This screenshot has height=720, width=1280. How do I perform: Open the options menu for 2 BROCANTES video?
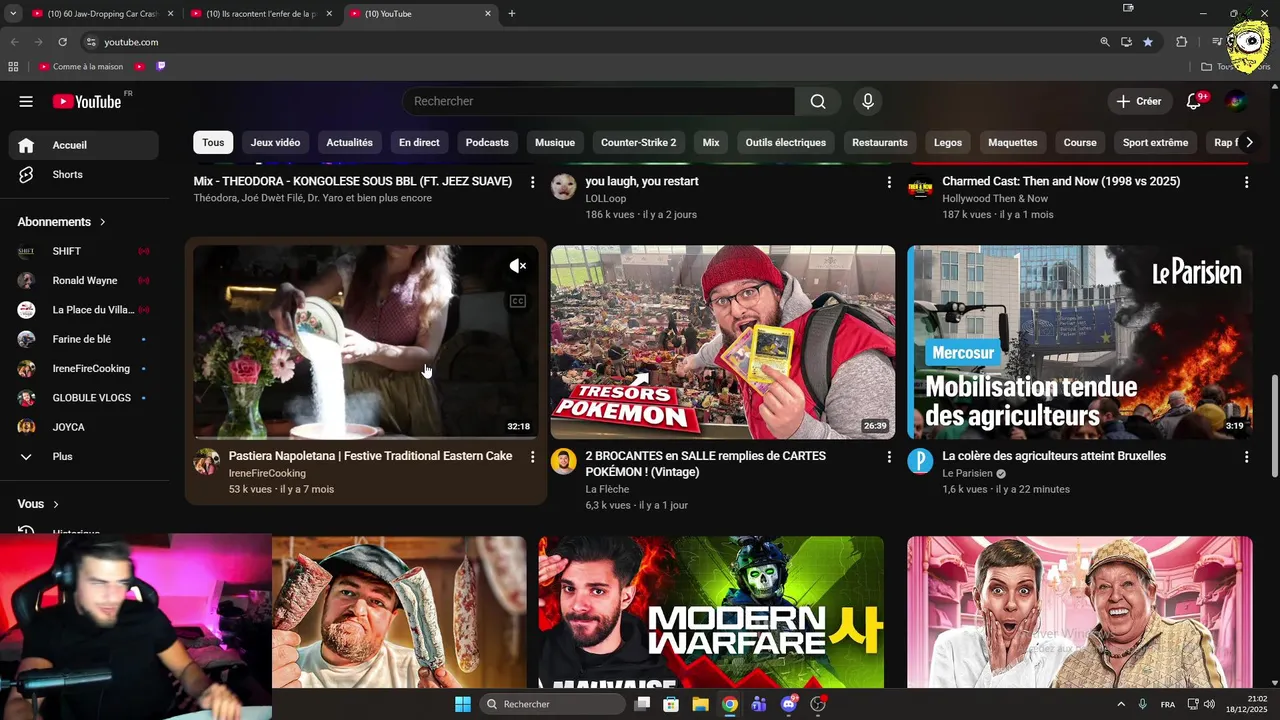point(889,457)
